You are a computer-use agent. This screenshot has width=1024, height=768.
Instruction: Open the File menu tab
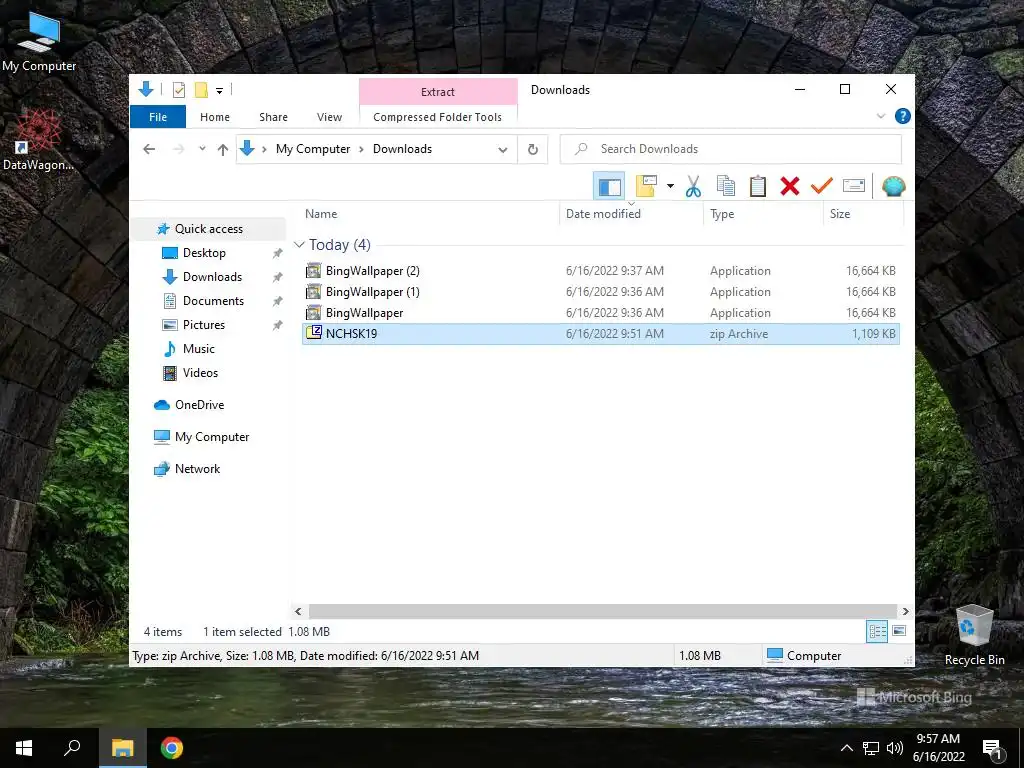click(158, 117)
